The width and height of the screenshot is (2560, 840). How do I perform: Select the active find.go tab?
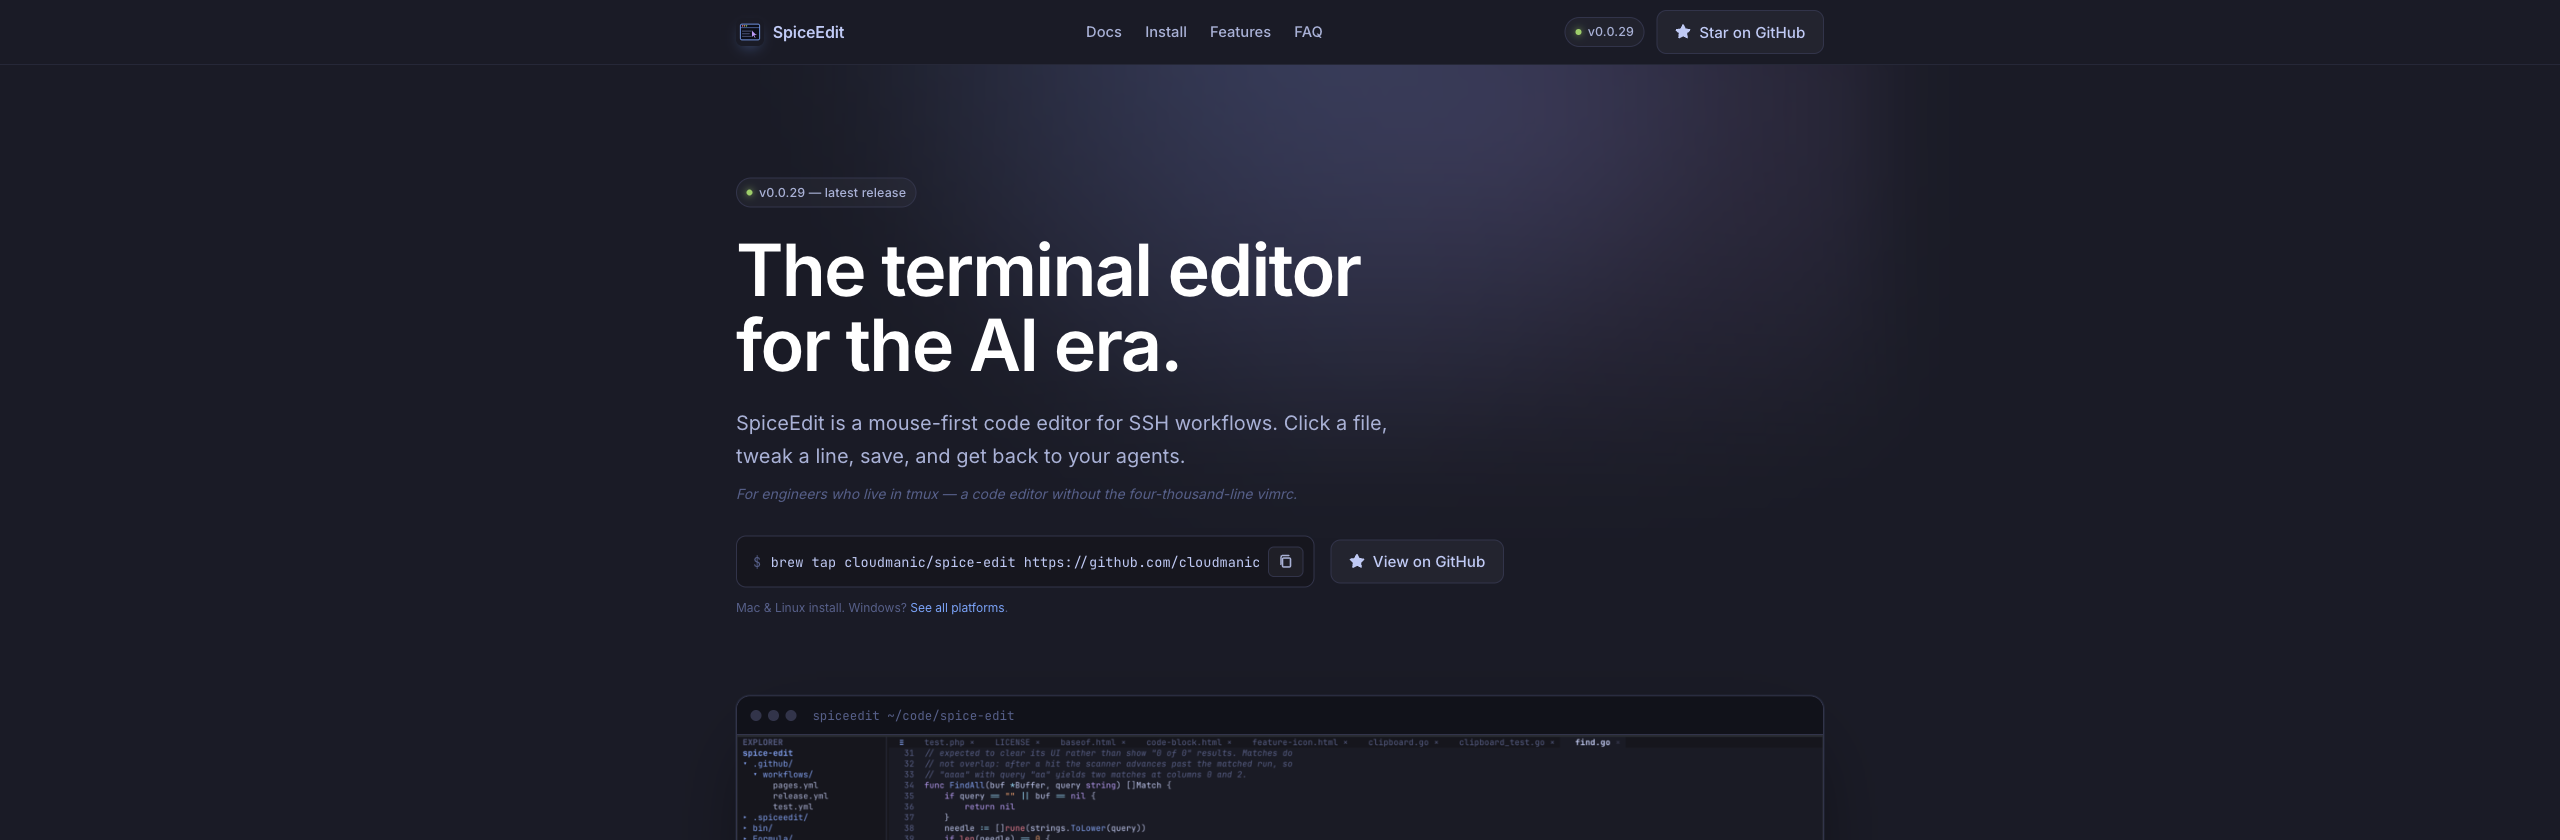click(1592, 742)
